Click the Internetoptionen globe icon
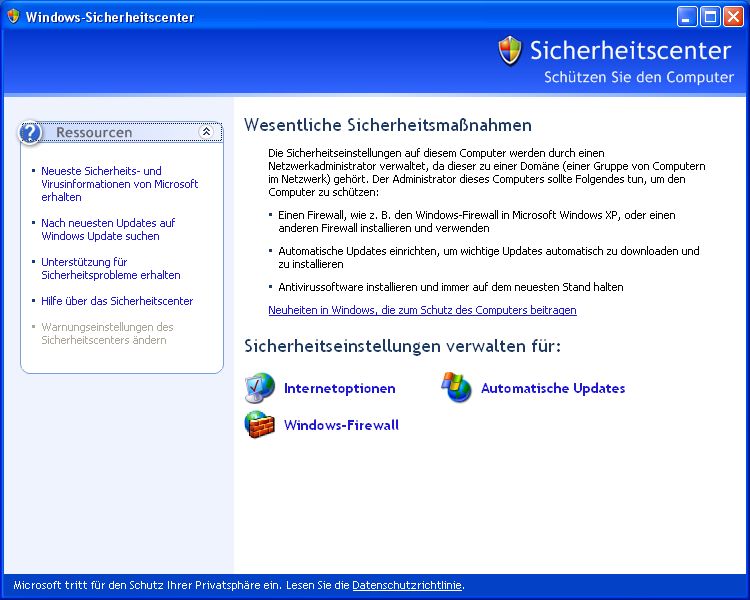Image resolution: width=750 pixels, height=600 pixels. [x=260, y=388]
